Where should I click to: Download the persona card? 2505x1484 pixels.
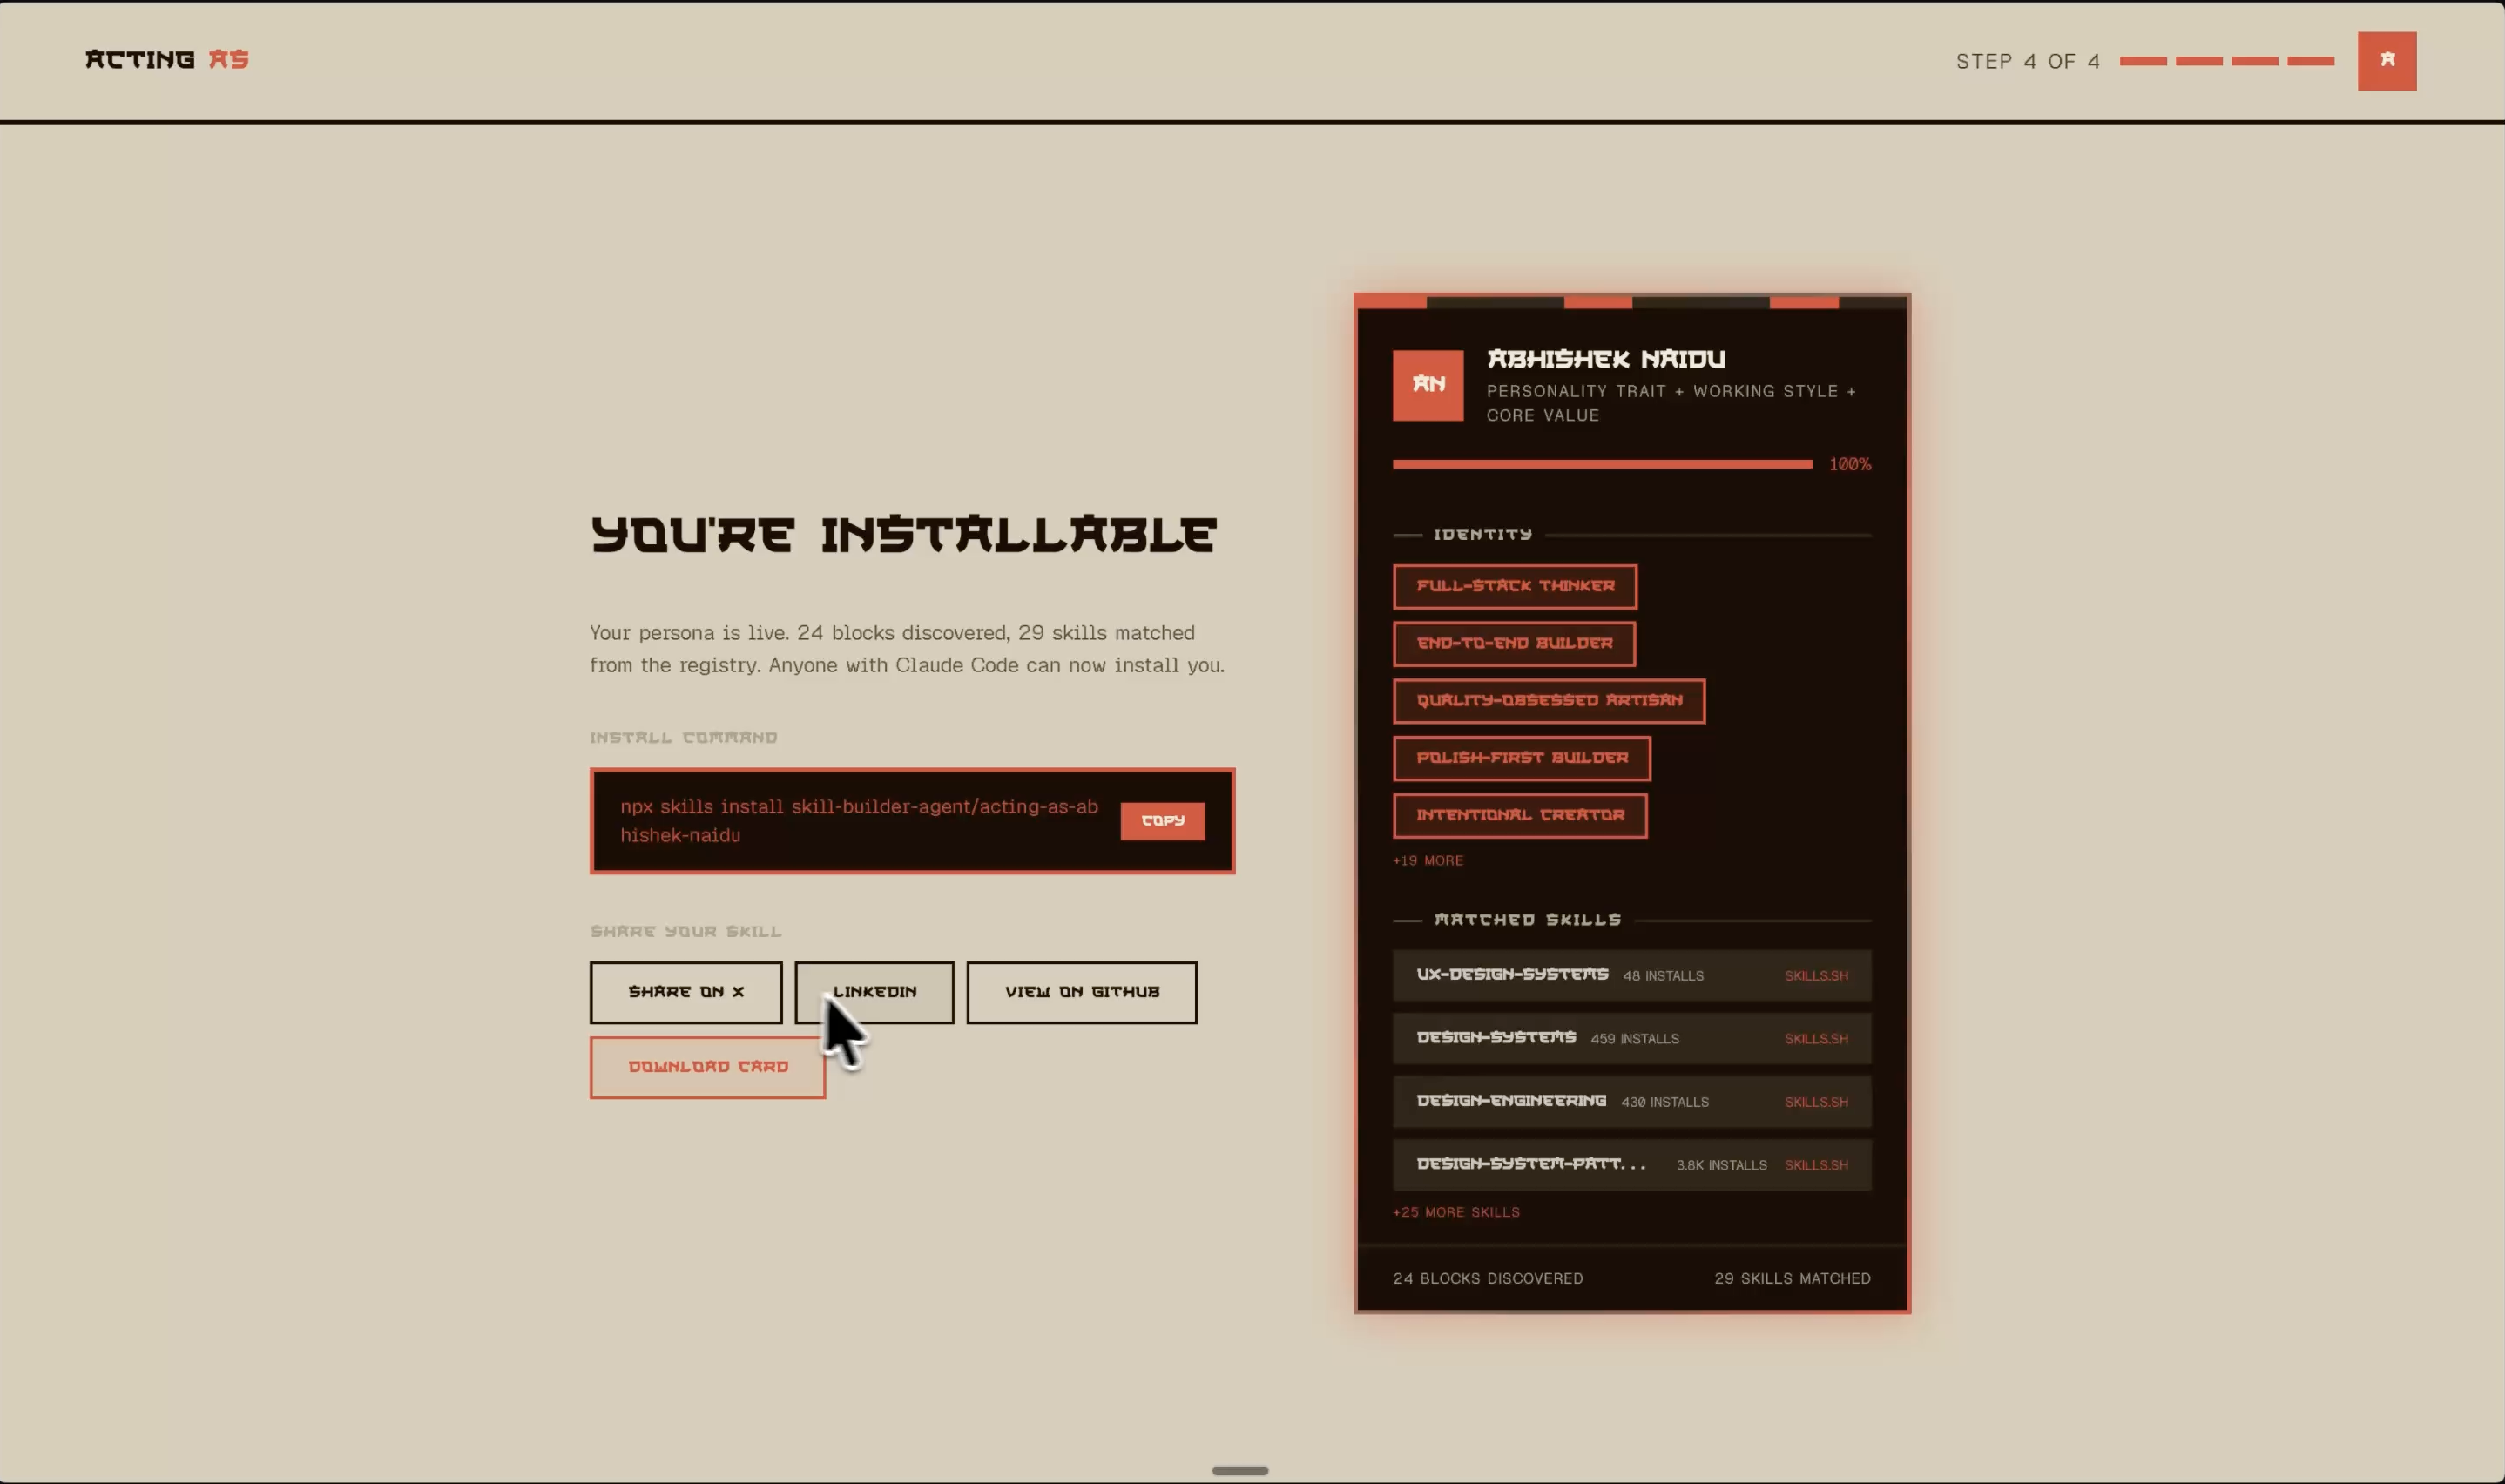(x=707, y=1067)
